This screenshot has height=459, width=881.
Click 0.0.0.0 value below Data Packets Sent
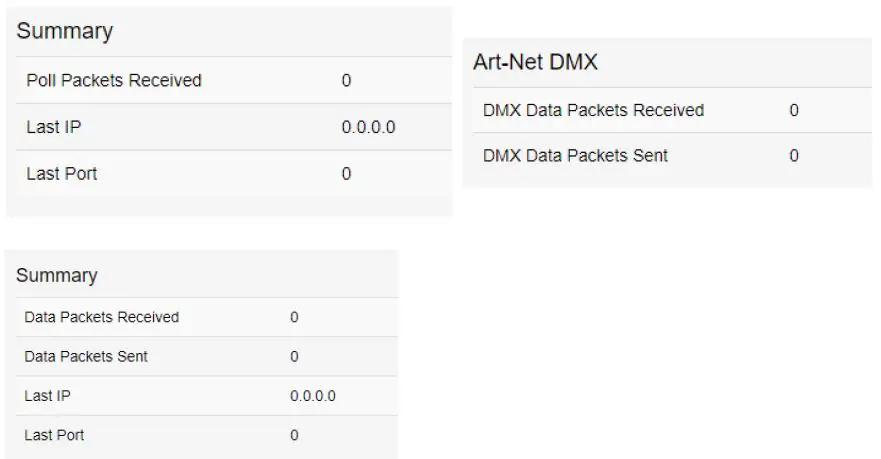(x=312, y=396)
